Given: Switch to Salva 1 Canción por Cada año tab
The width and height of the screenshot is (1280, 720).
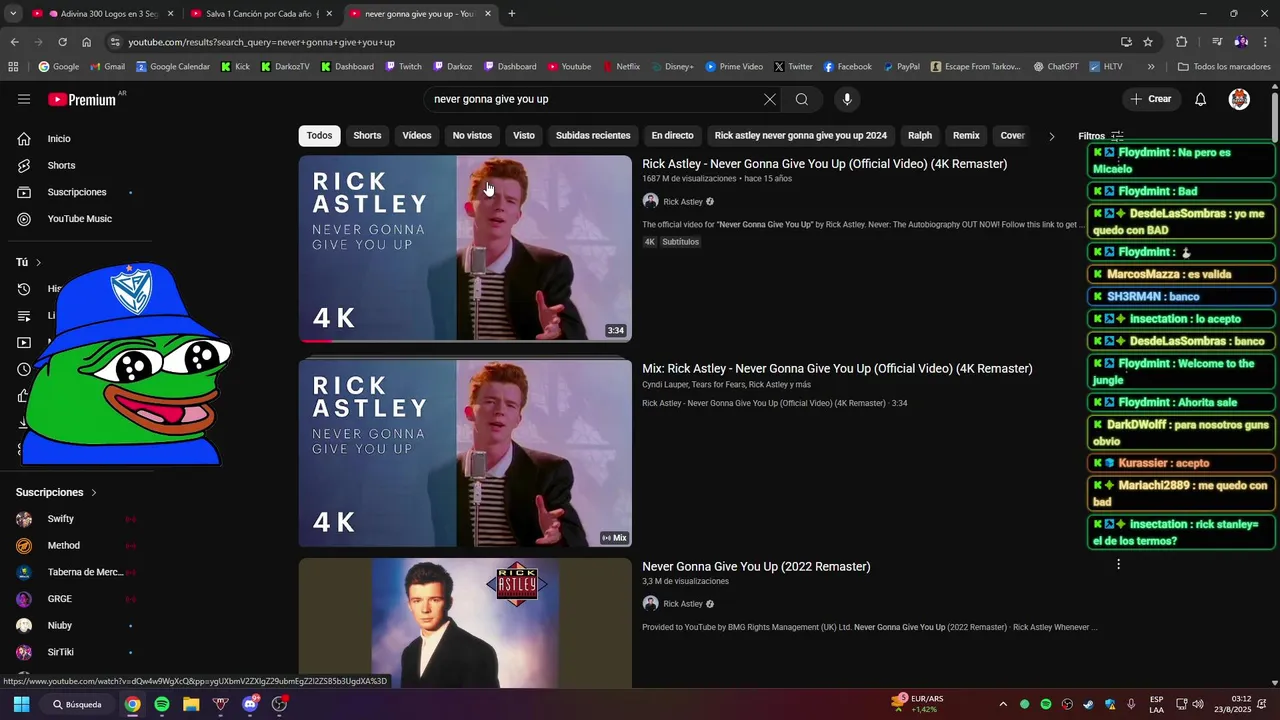Looking at the screenshot, I should (x=262, y=14).
